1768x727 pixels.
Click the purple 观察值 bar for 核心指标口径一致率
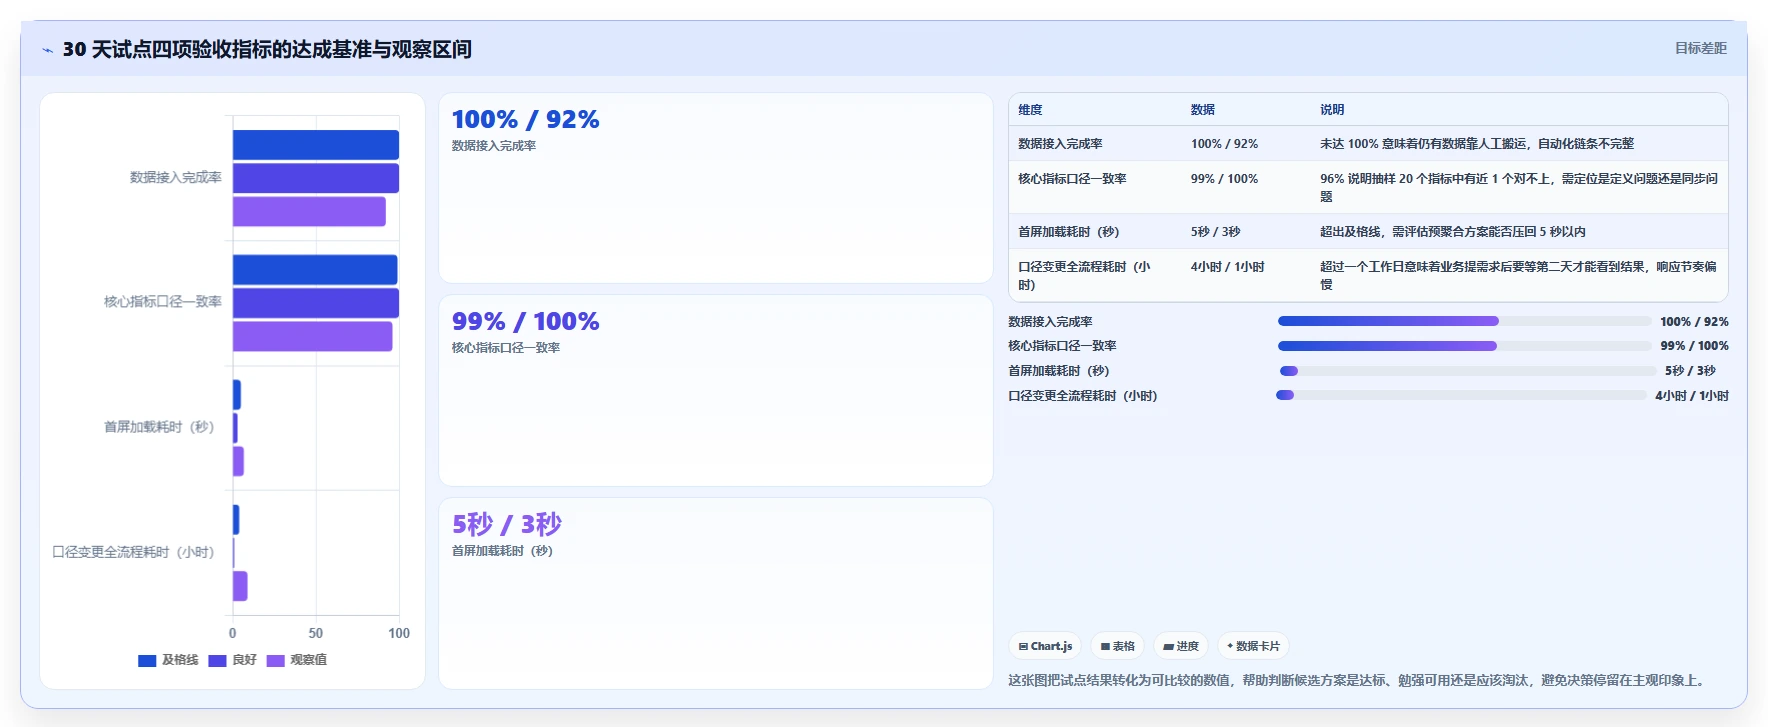313,336
